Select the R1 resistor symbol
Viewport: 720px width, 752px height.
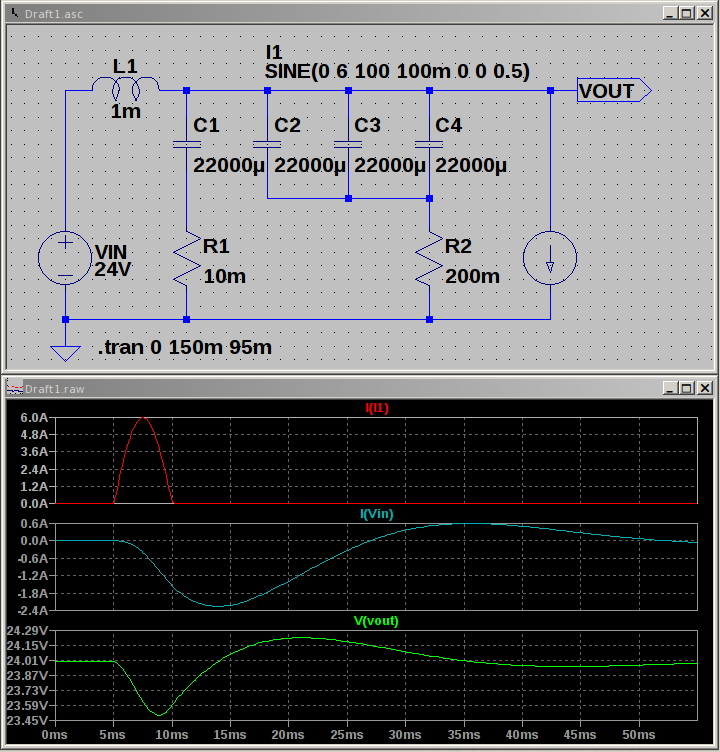(x=187, y=259)
